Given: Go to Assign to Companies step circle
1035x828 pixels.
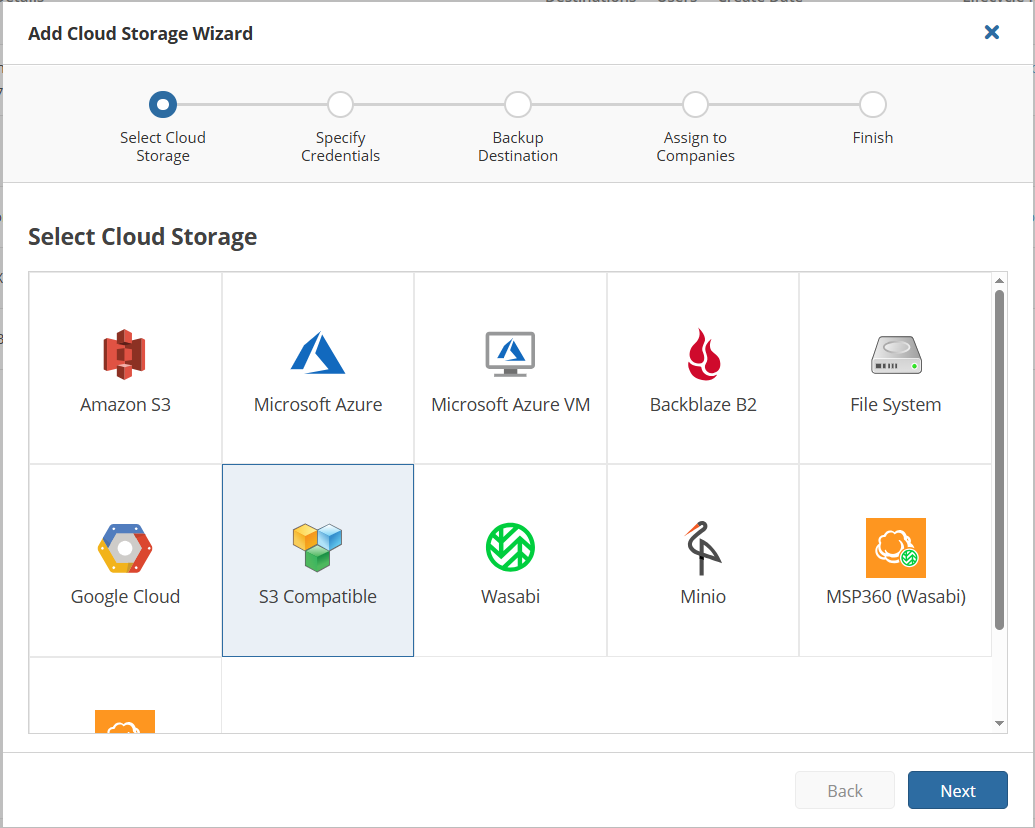Looking at the screenshot, I should click(x=696, y=104).
